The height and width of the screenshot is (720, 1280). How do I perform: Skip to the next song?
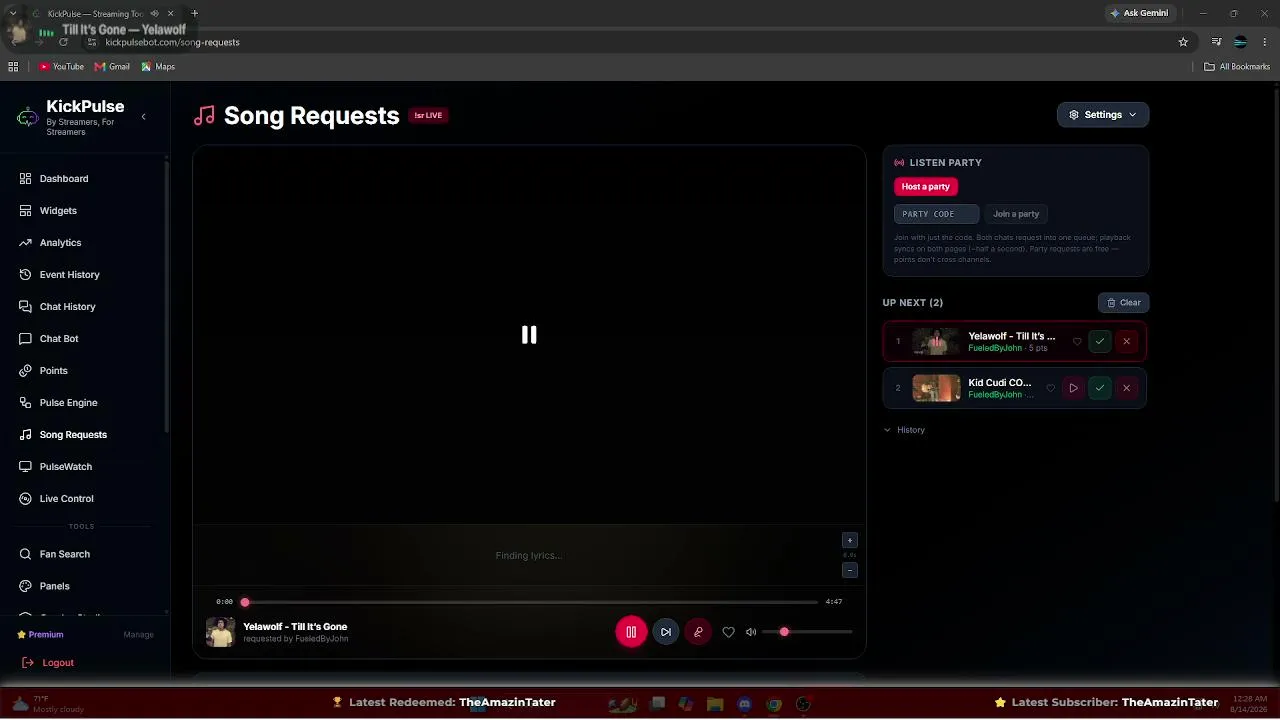click(666, 632)
